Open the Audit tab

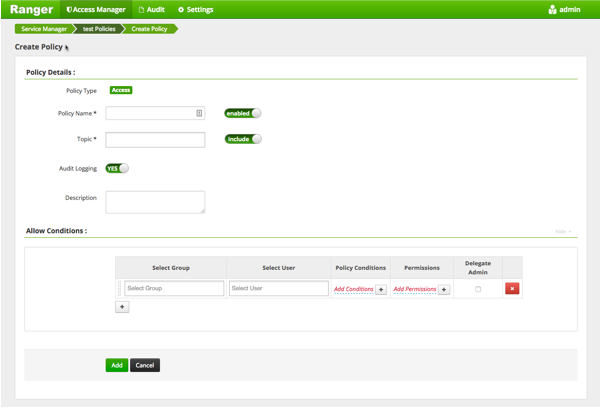coord(151,9)
